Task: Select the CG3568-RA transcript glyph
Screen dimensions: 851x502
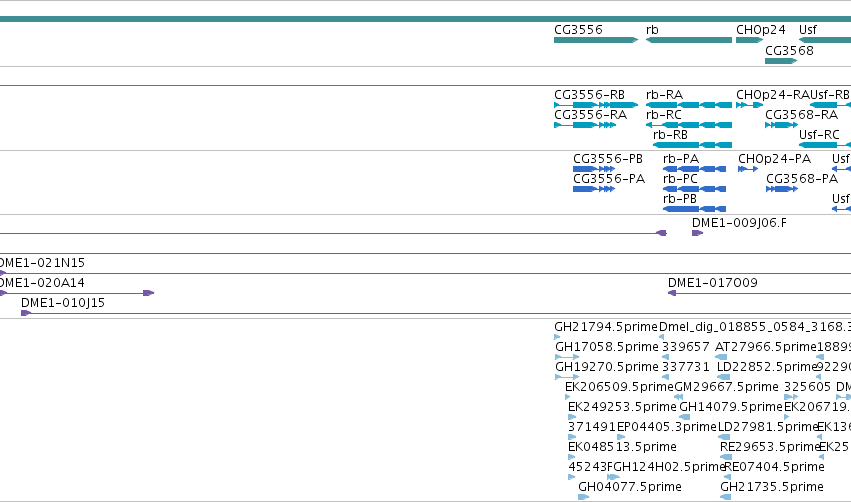Action: coord(782,125)
